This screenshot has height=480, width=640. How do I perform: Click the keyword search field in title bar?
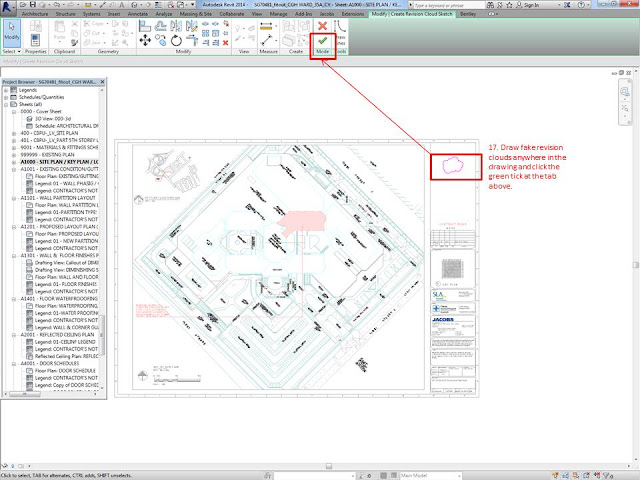point(449,5)
